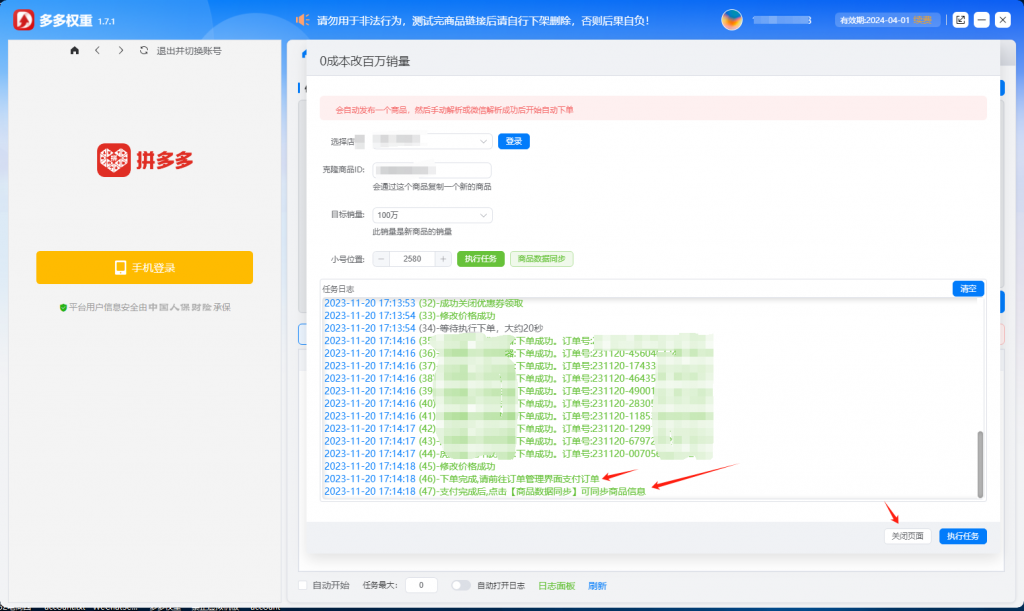Clear the task log with 清空
The width and height of the screenshot is (1024, 611).
[968, 289]
